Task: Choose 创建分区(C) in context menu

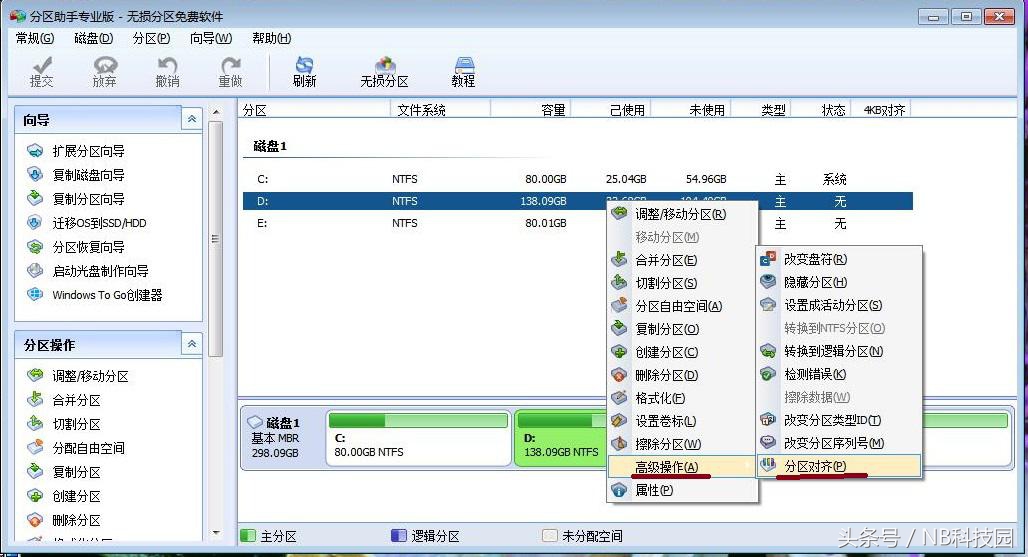Action: click(682, 352)
